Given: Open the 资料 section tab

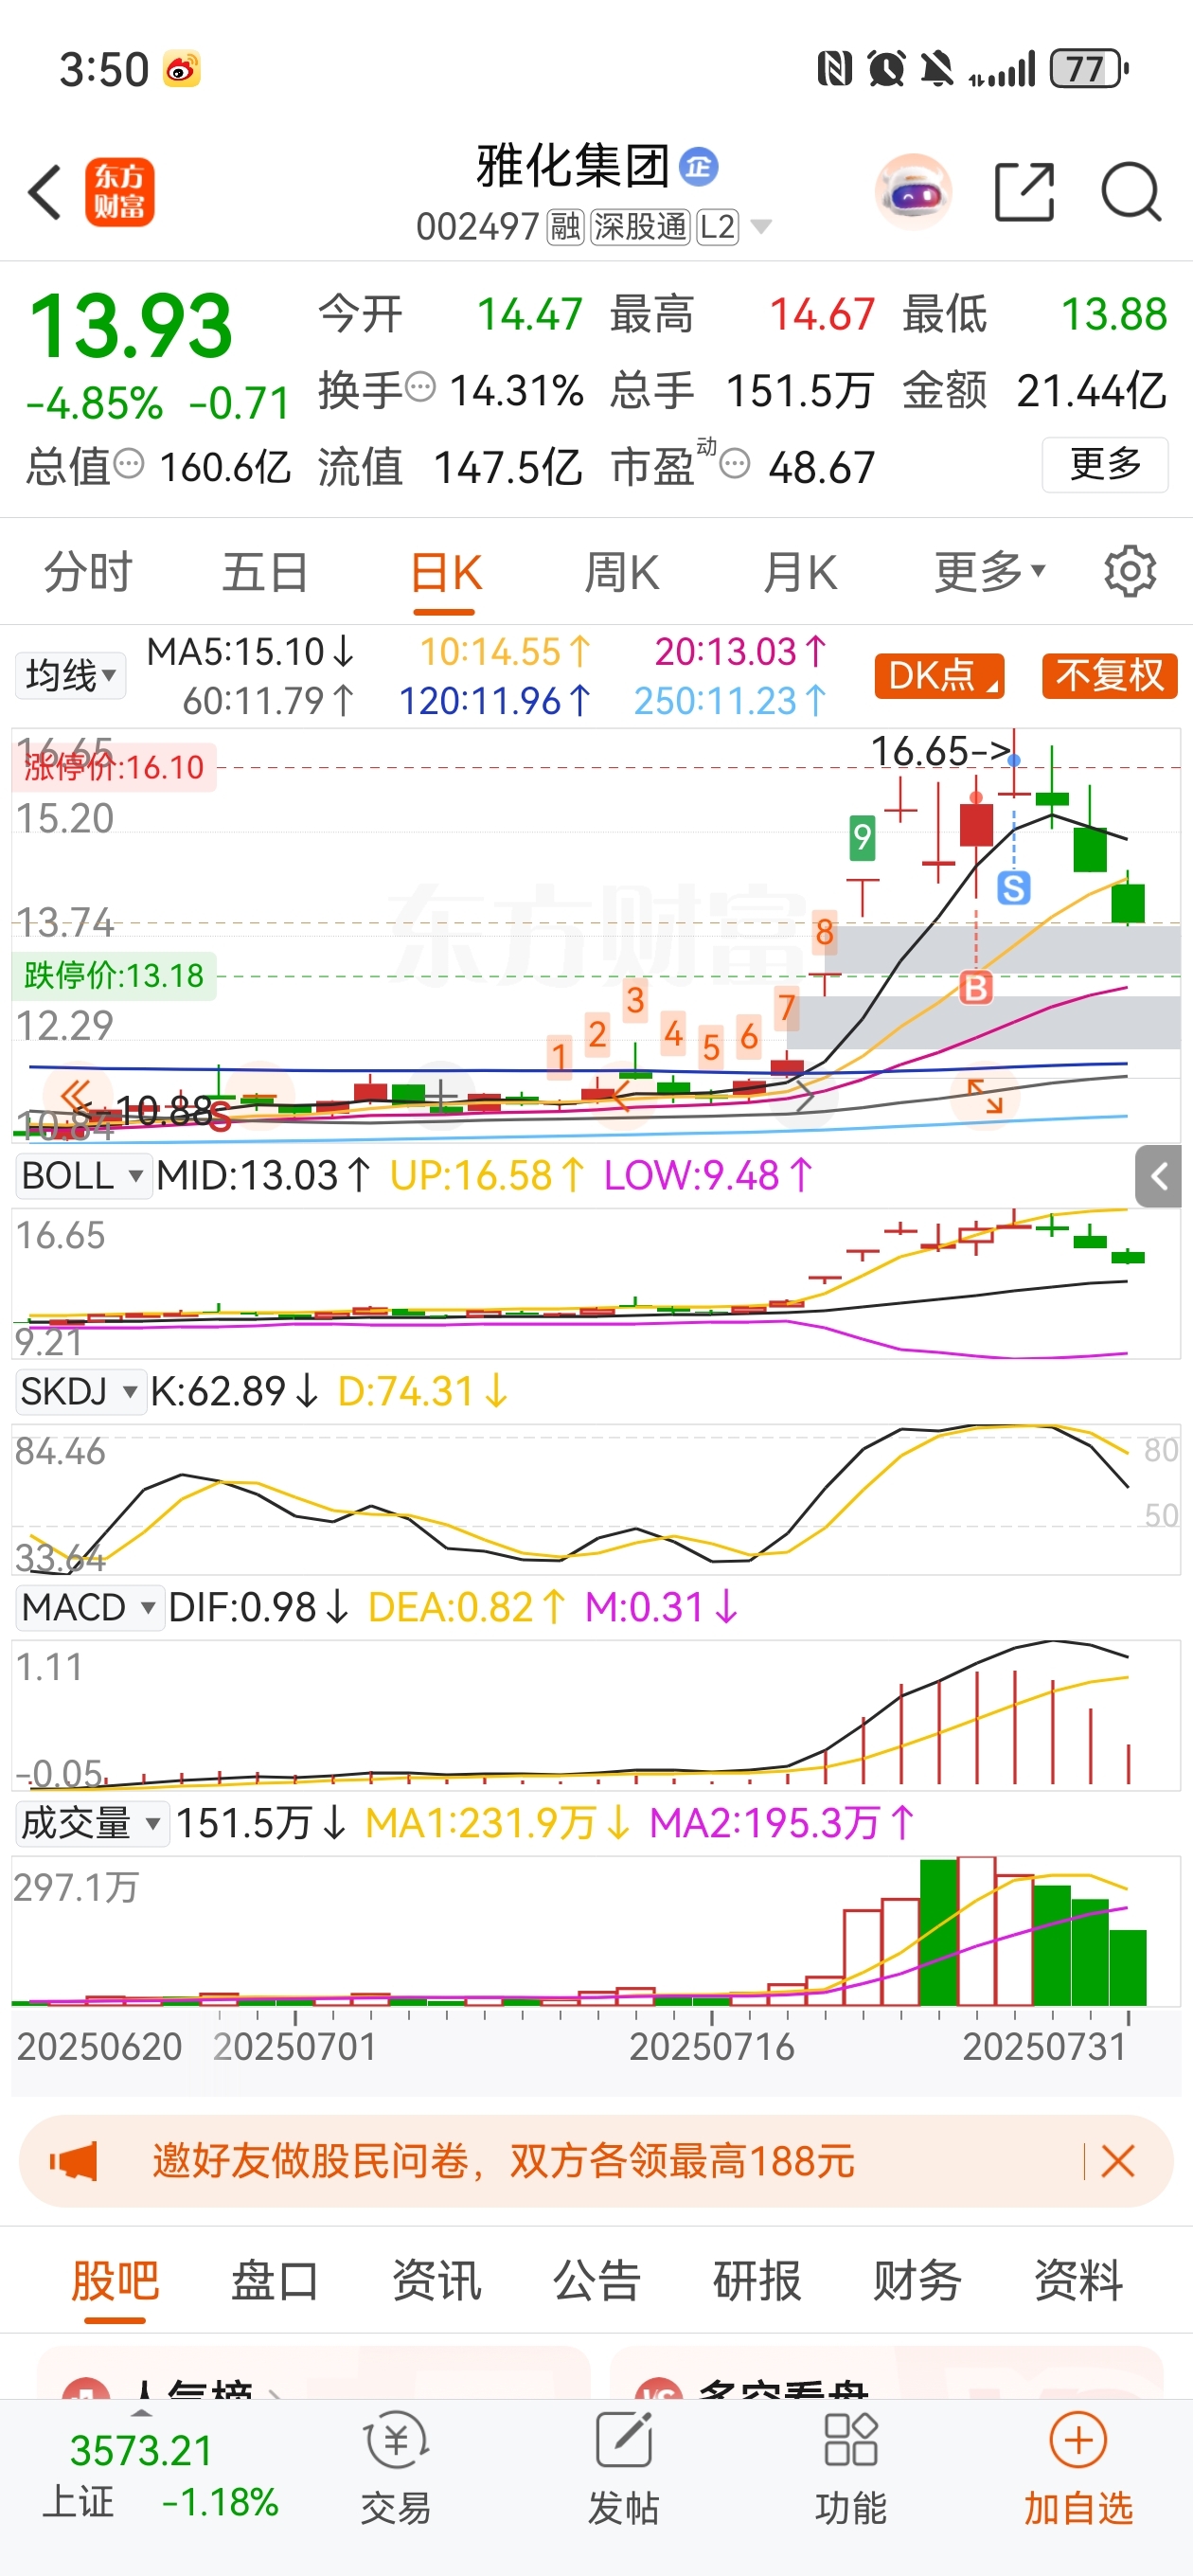Looking at the screenshot, I should pos(1078,2281).
